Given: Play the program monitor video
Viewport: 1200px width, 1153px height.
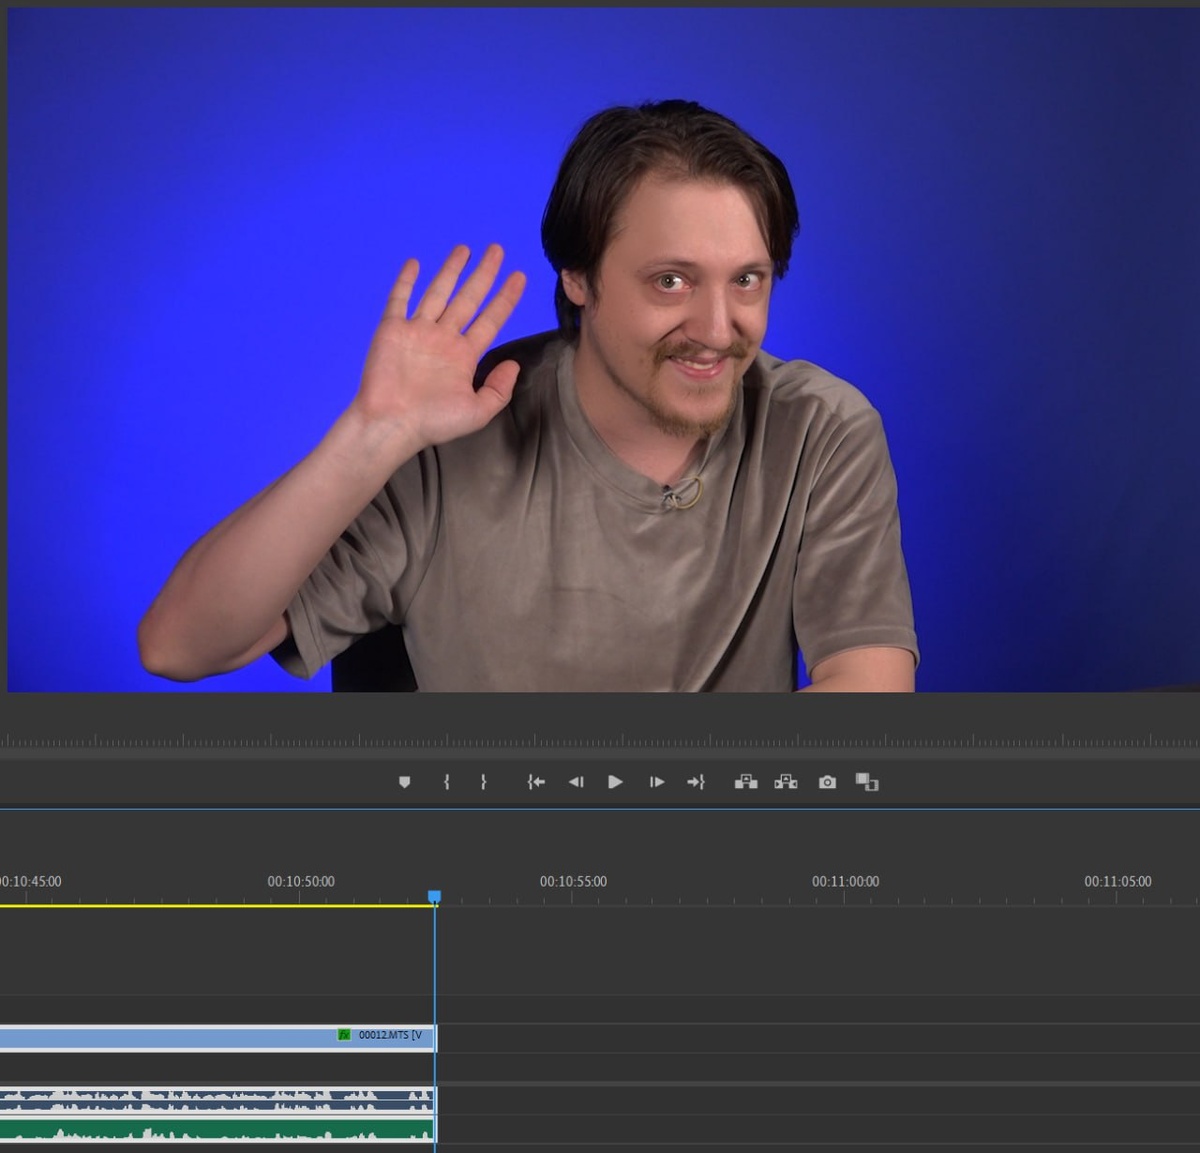Looking at the screenshot, I should [615, 782].
